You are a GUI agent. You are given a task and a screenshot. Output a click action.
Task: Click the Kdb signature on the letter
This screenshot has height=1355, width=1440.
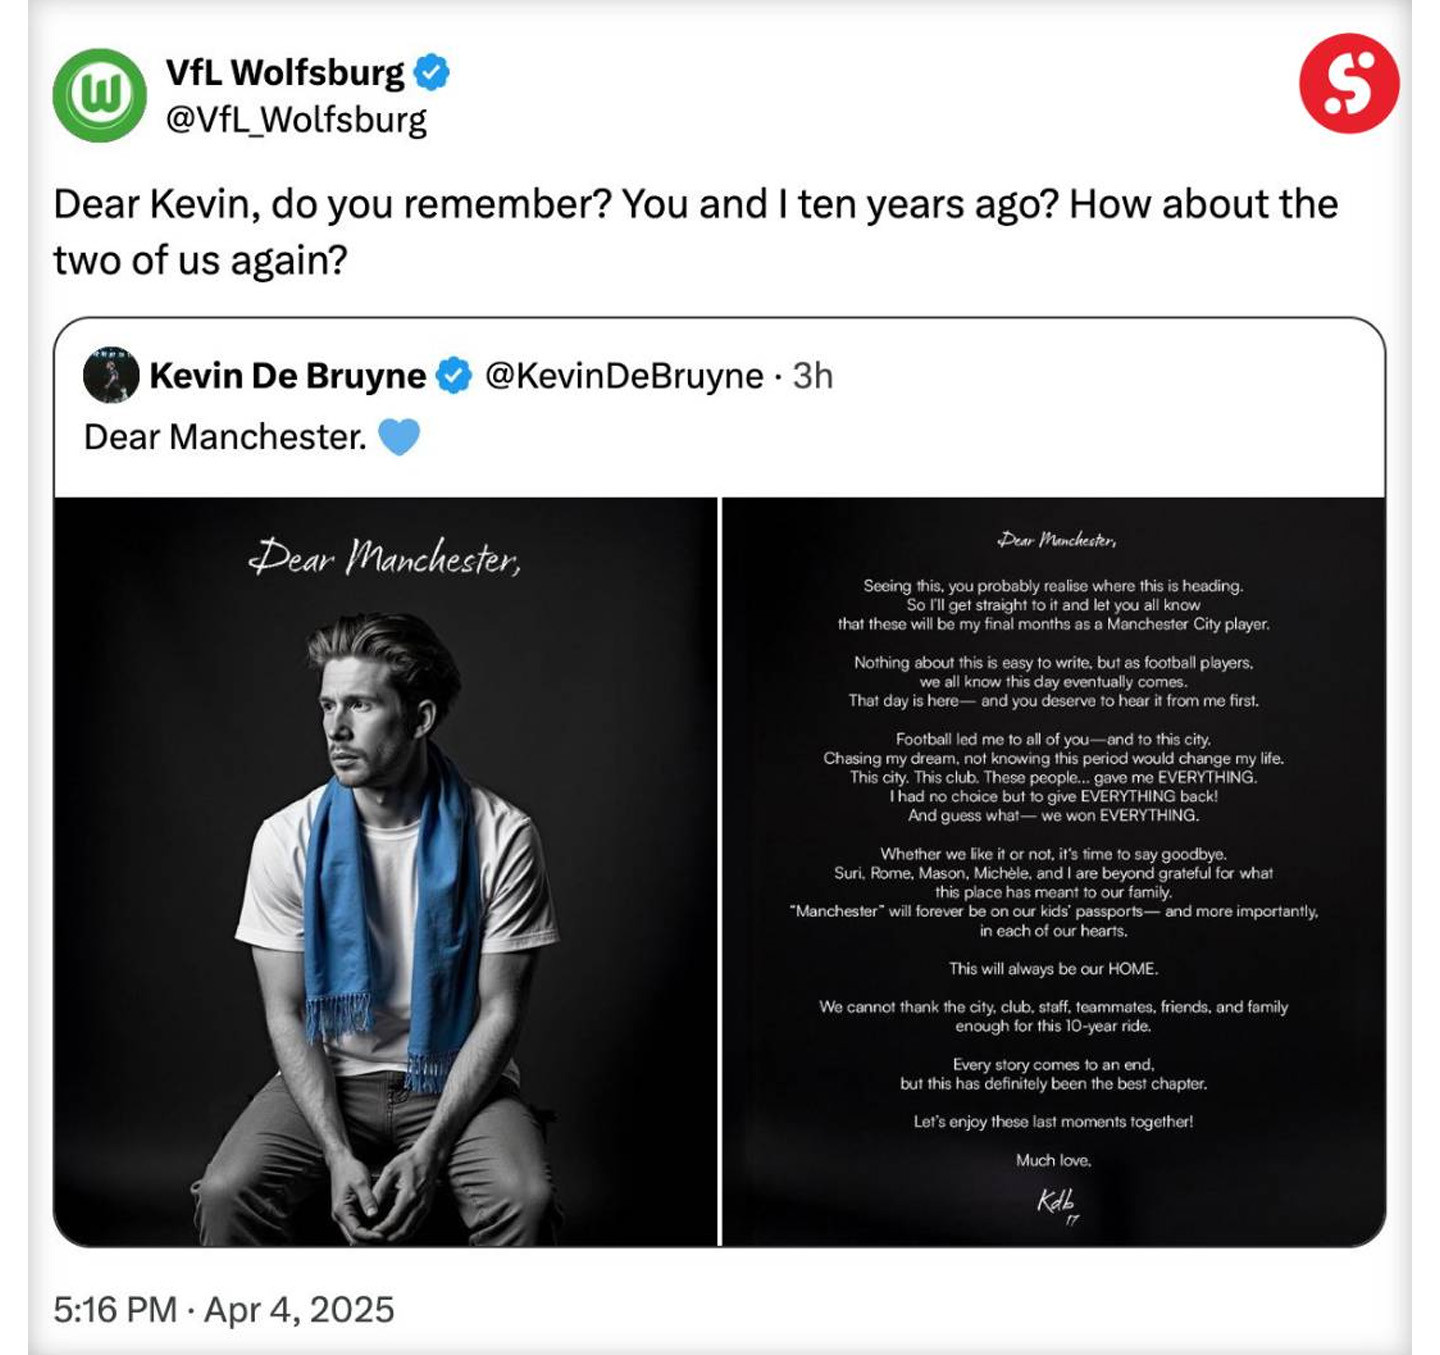point(1056,1202)
